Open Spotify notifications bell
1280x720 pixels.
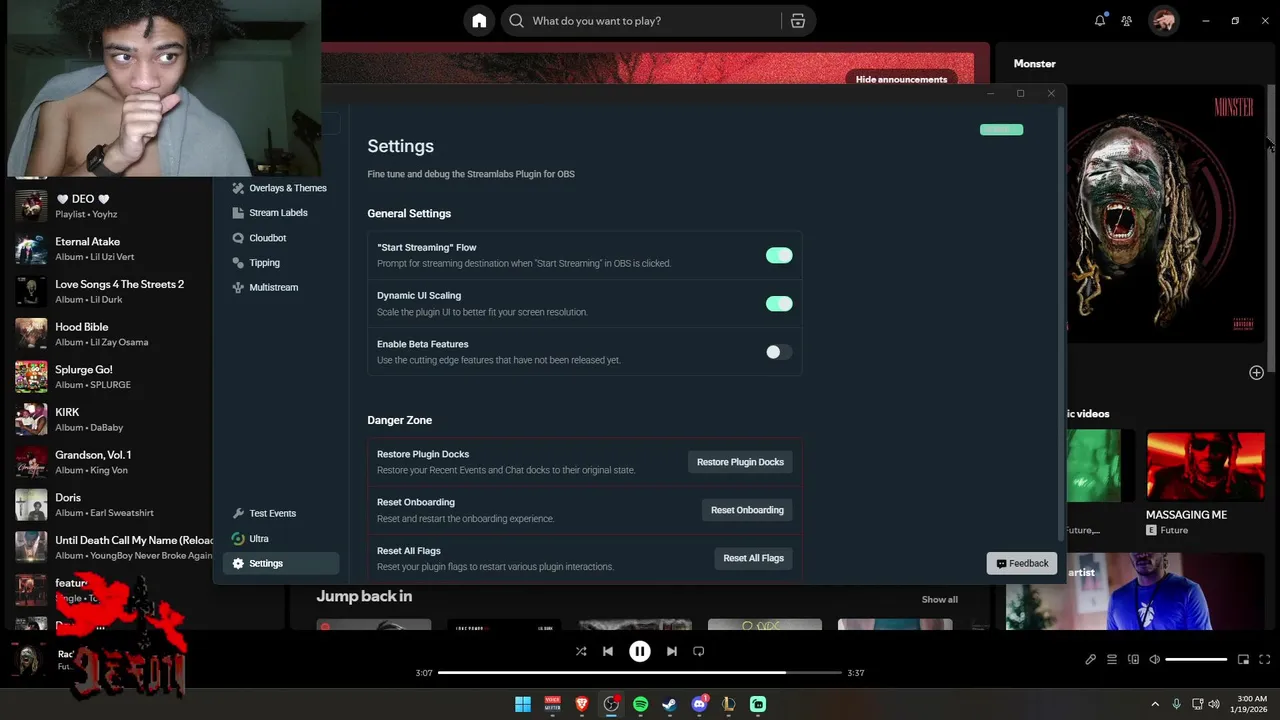1100,20
